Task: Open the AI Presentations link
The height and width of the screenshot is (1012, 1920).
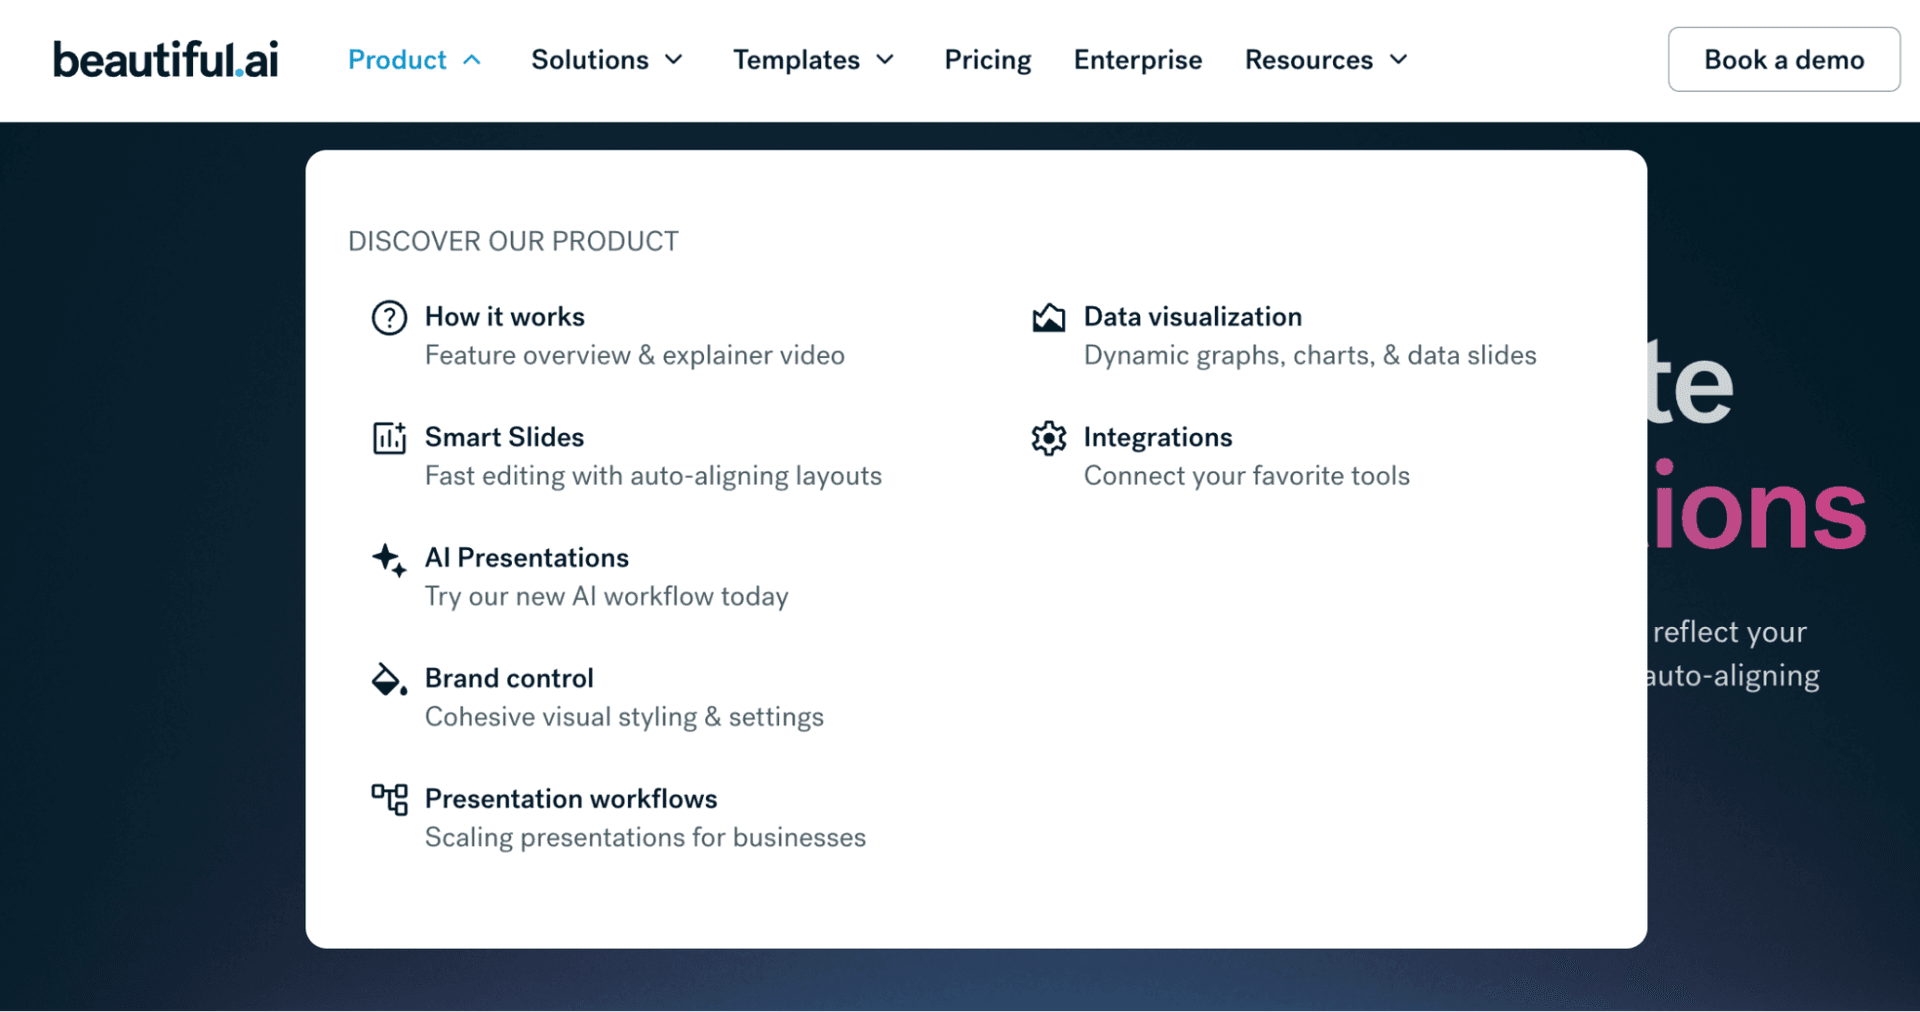Action: (x=527, y=558)
